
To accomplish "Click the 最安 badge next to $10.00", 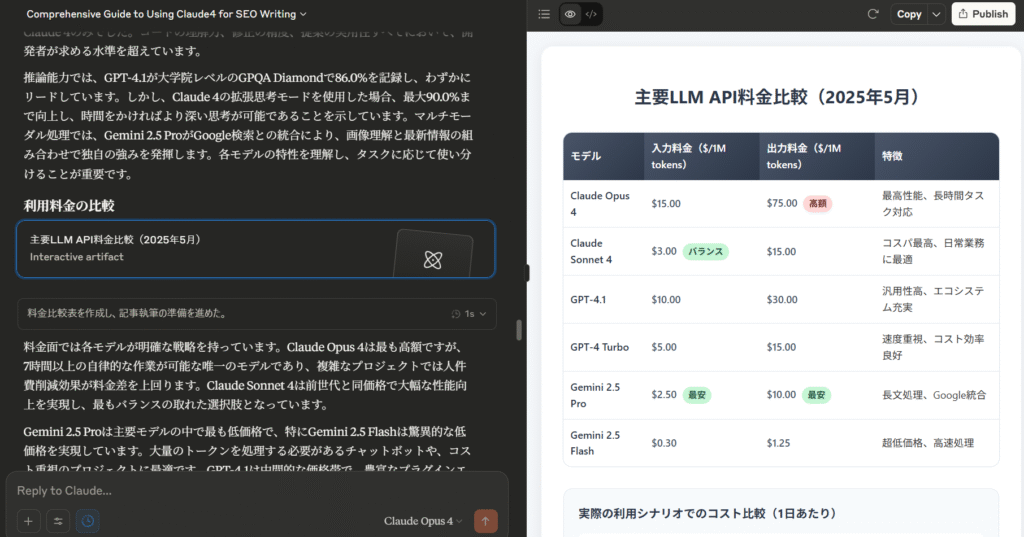I will [816, 395].
